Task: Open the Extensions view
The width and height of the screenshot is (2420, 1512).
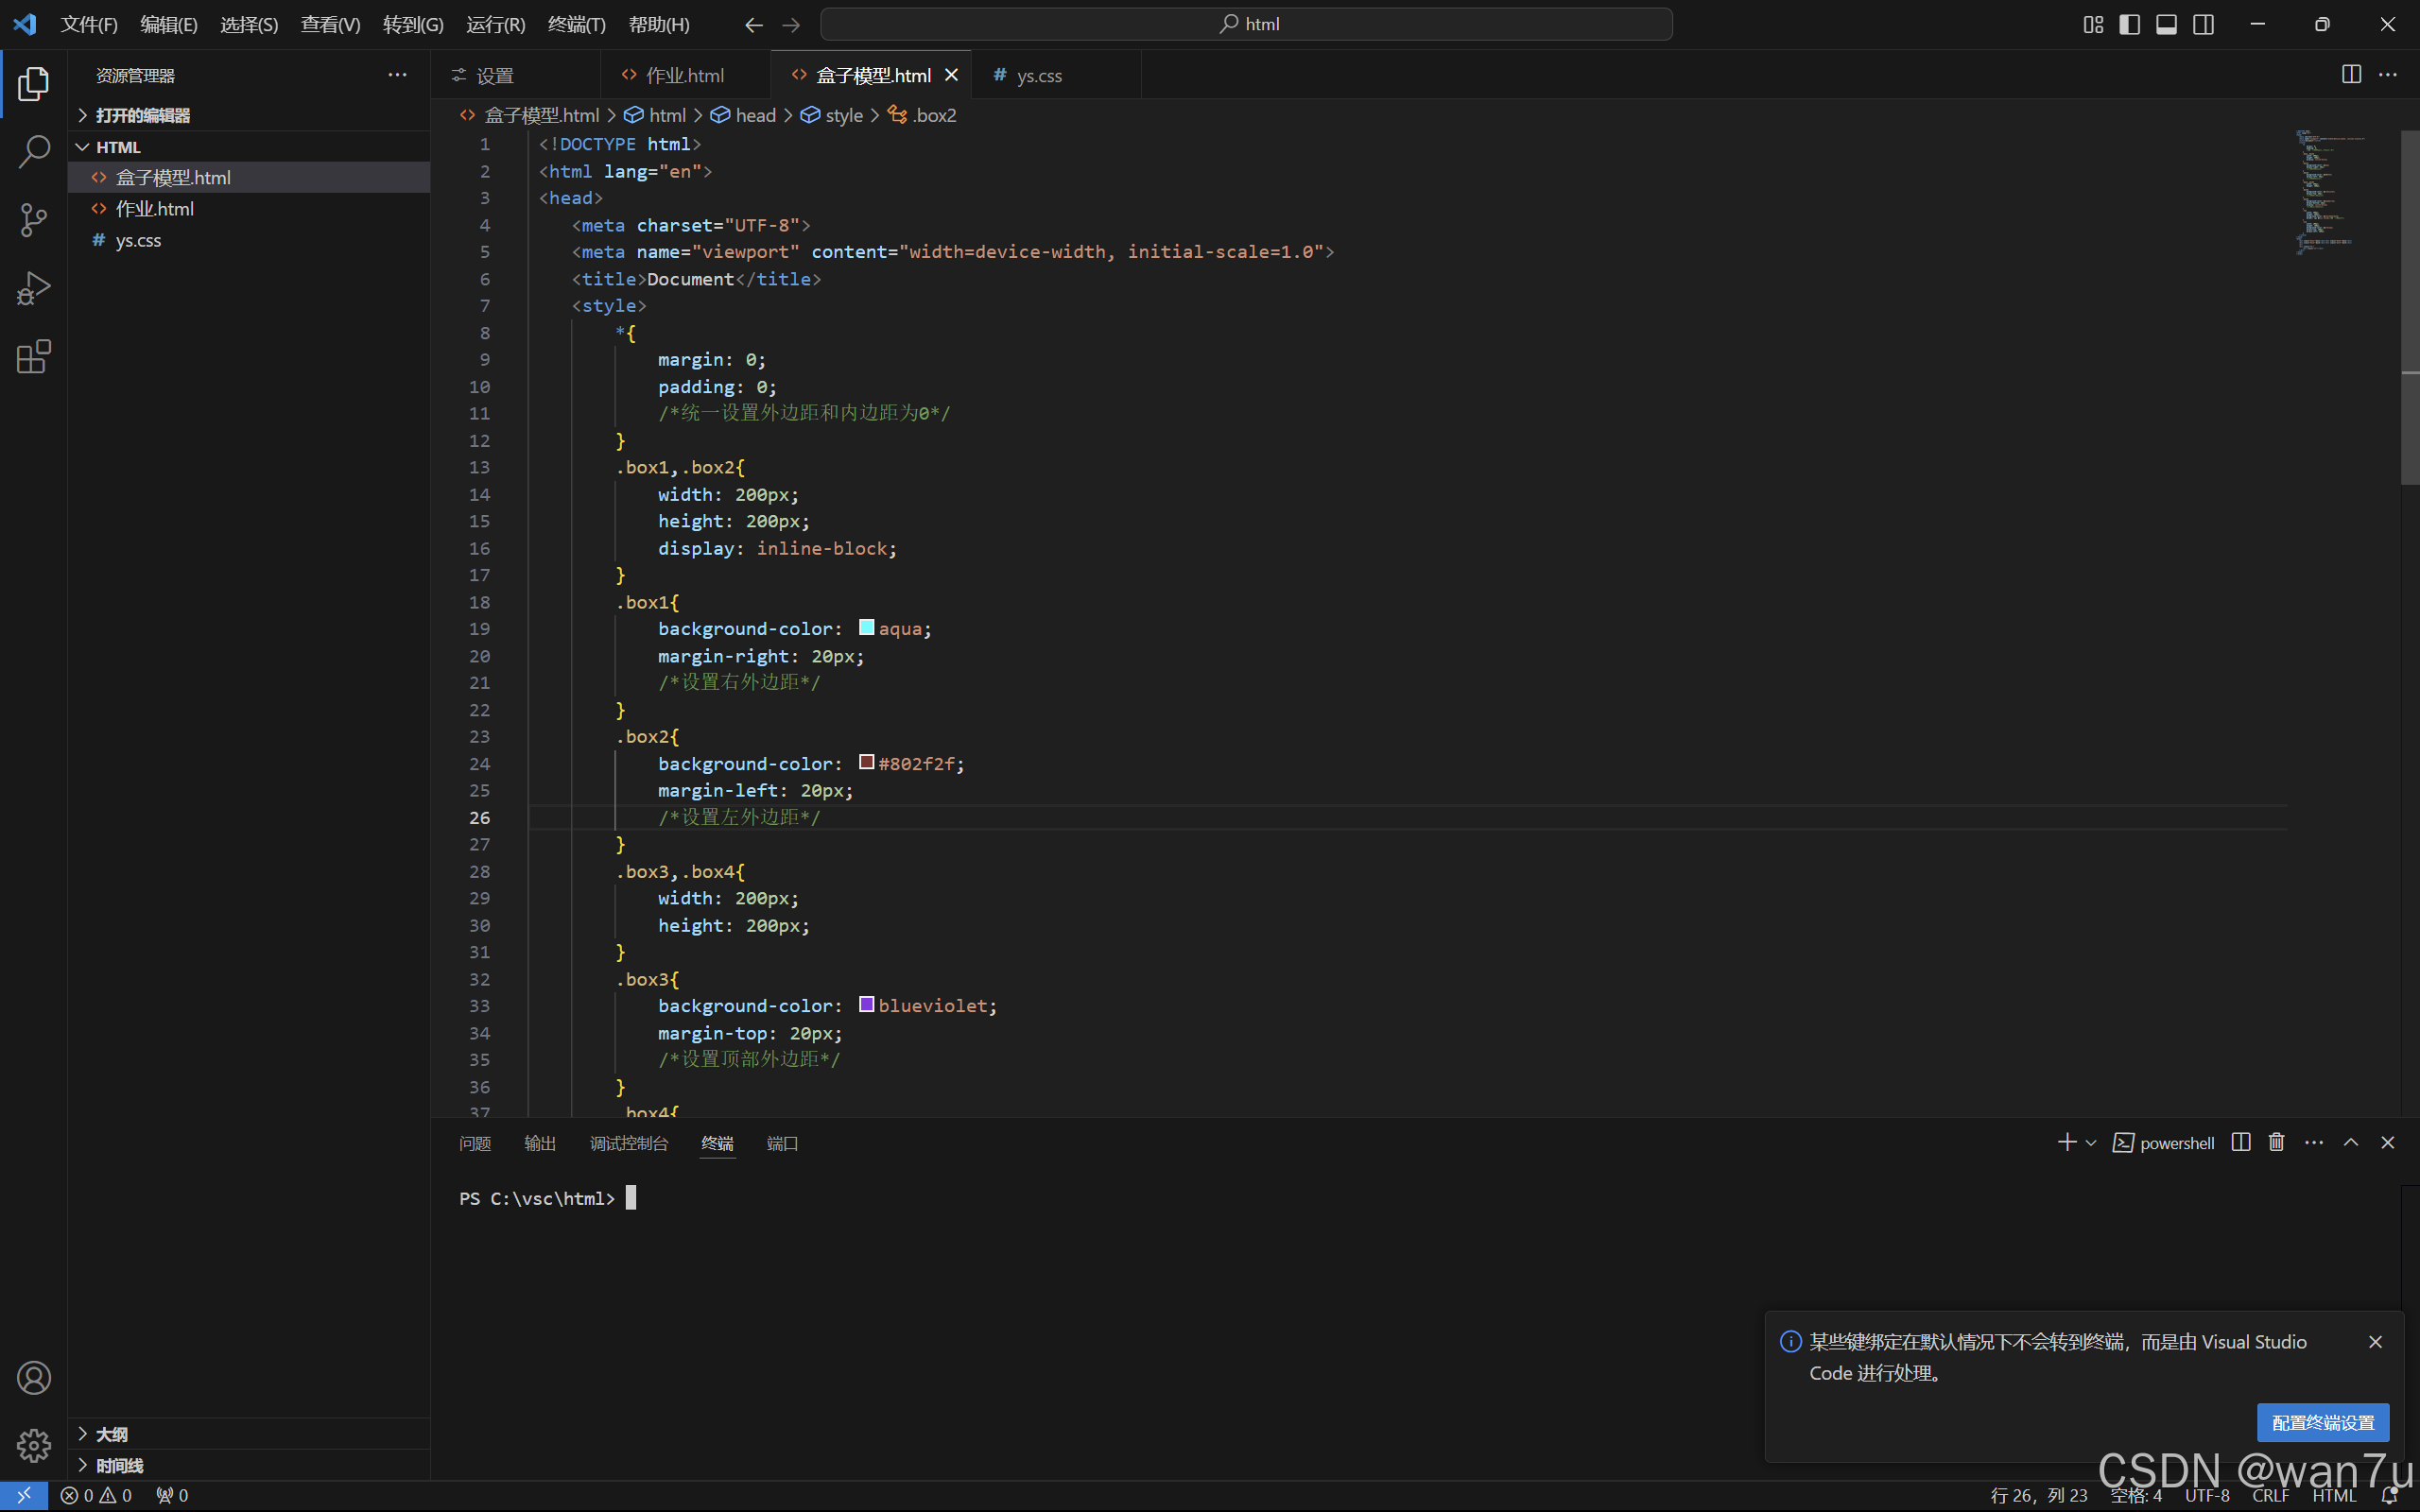Action: [x=34, y=357]
